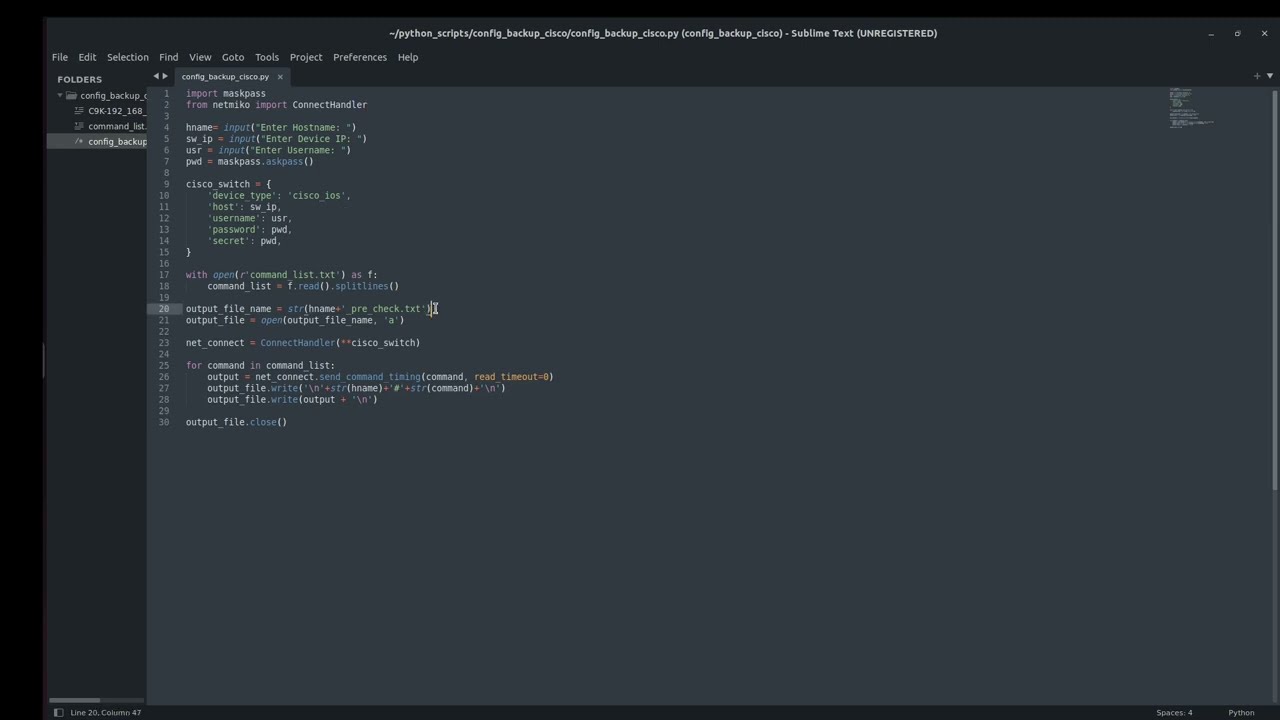Open the C9K-192_168 file in sidebar
The width and height of the screenshot is (1280, 720).
pyautogui.click(x=115, y=111)
